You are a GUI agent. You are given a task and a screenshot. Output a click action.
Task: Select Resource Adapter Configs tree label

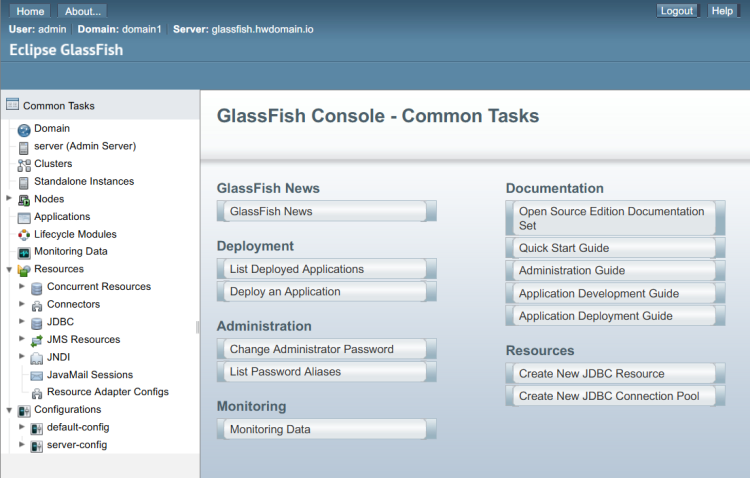(108, 392)
